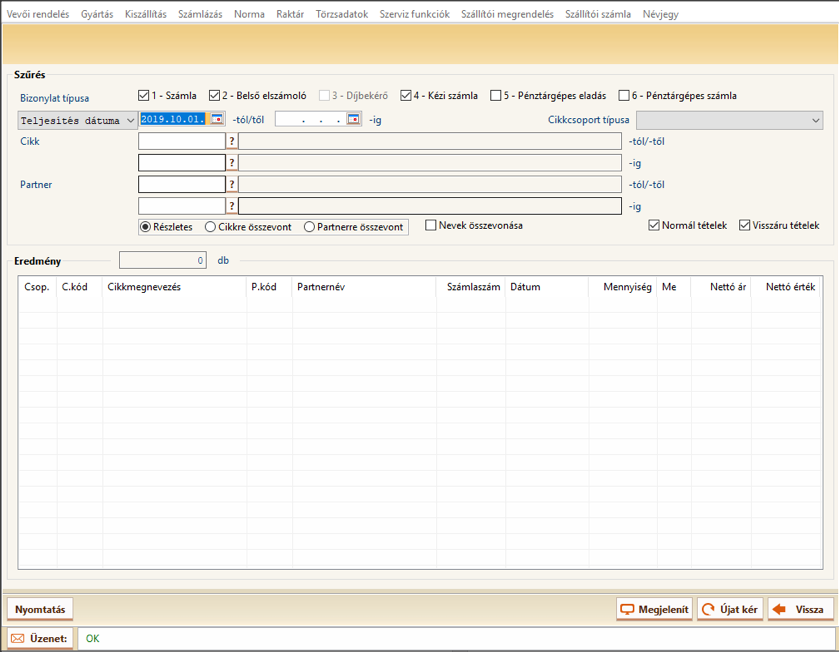Viewport: 839px width, 652px height.
Task: Open the Partner from-lookup question mark
Action: coord(232,185)
